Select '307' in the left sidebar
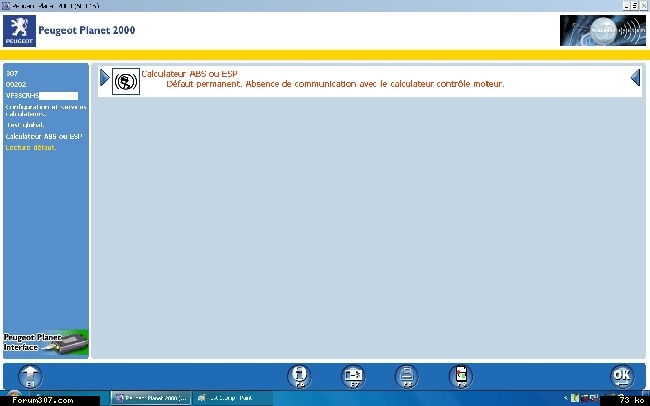Image resolution: width=650 pixels, height=406 pixels. coord(12,73)
